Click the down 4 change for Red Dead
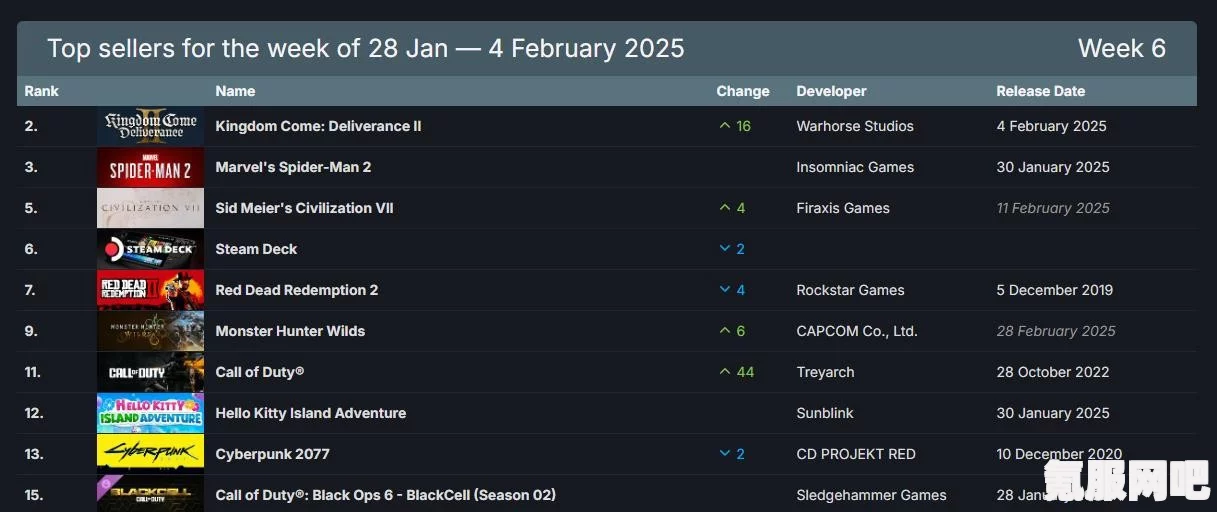 (x=732, y=290)
